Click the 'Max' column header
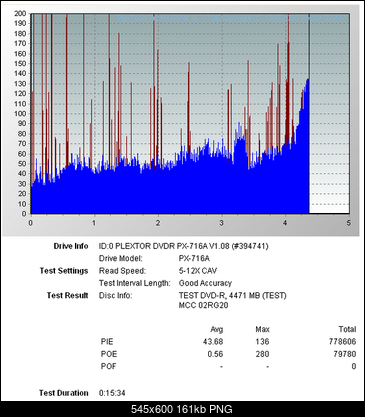This screenshot has width=365, height=417. point(262,330)
